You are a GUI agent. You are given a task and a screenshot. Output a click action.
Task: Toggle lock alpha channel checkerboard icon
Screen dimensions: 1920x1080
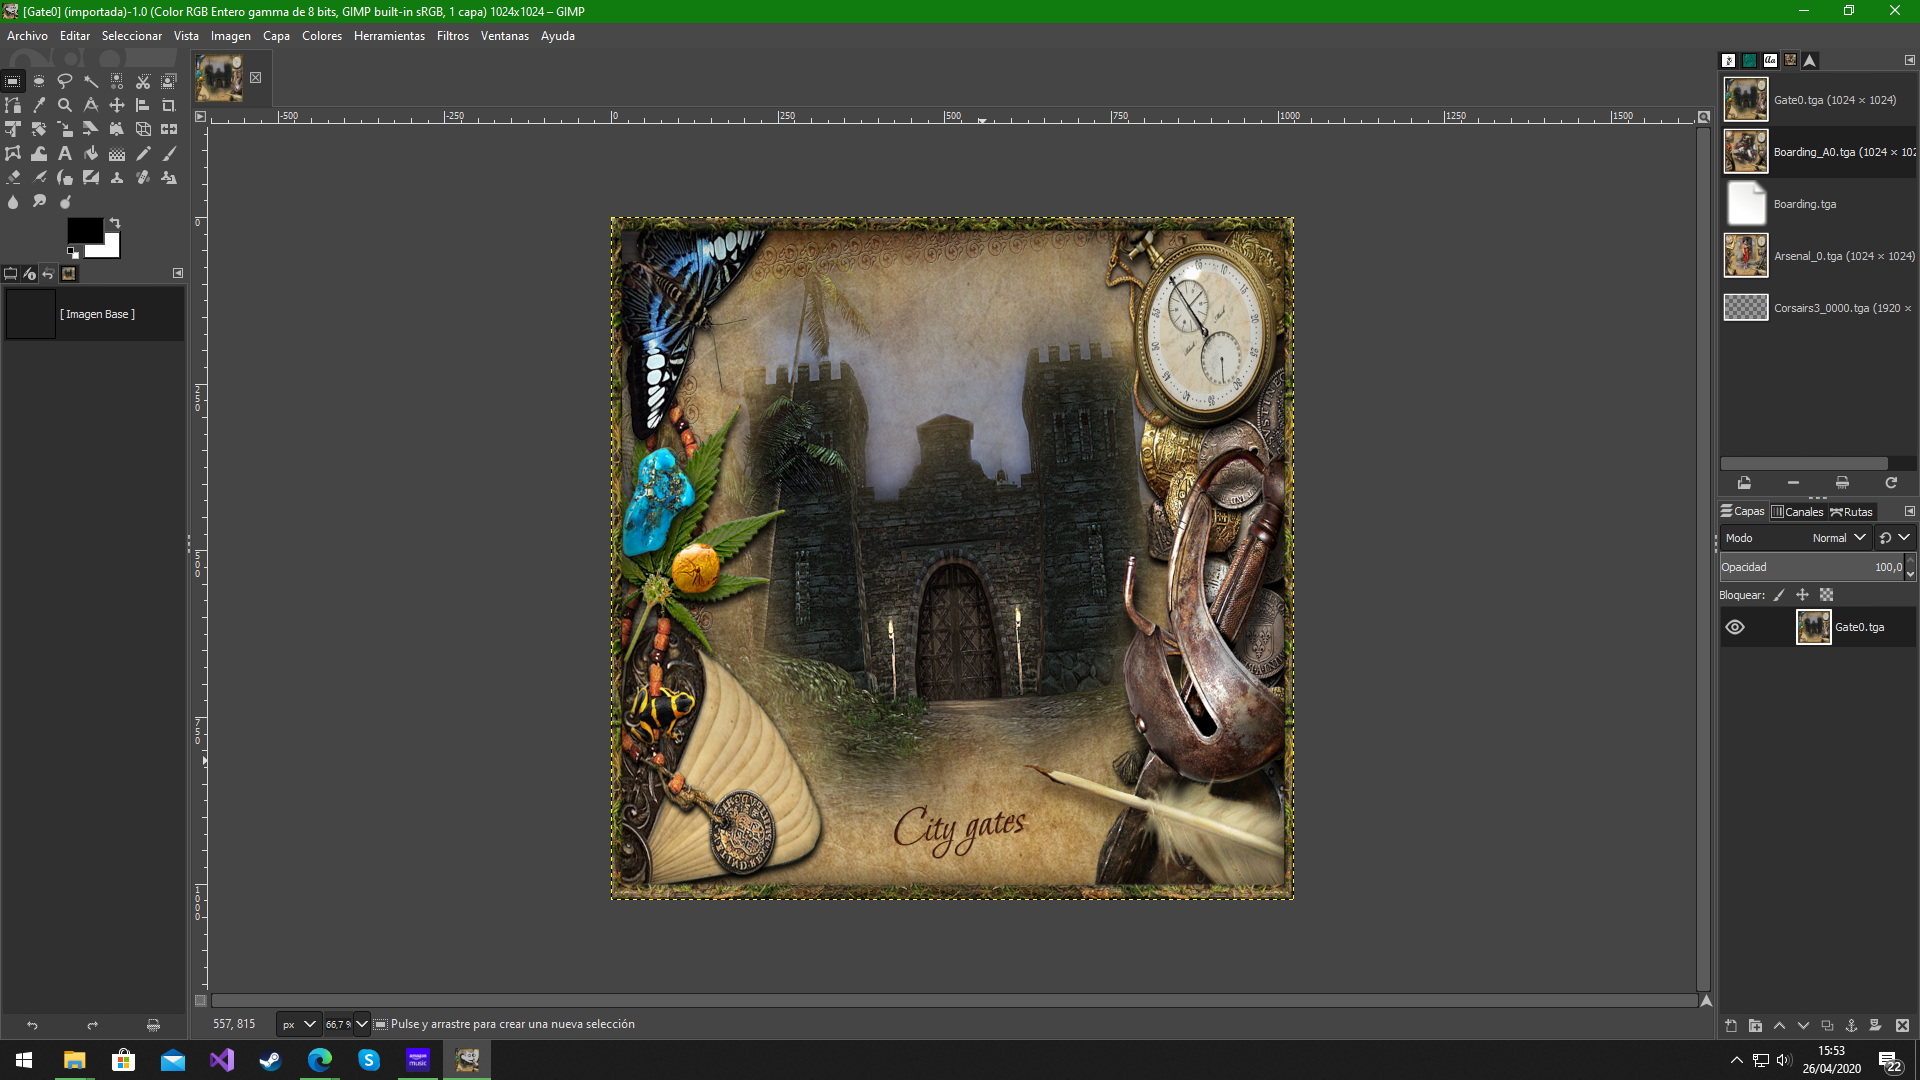(1826, 595)
